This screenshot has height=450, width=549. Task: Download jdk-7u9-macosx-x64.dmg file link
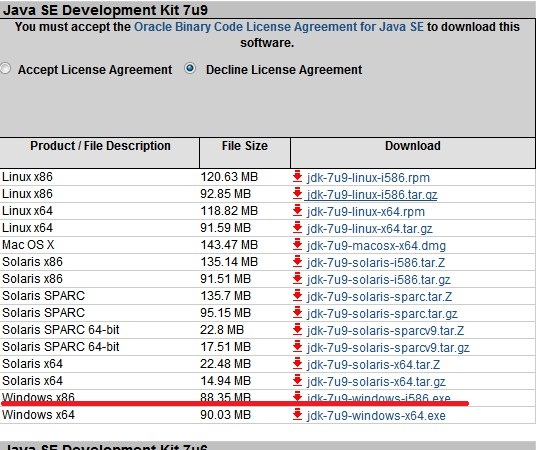pos(376,245)
